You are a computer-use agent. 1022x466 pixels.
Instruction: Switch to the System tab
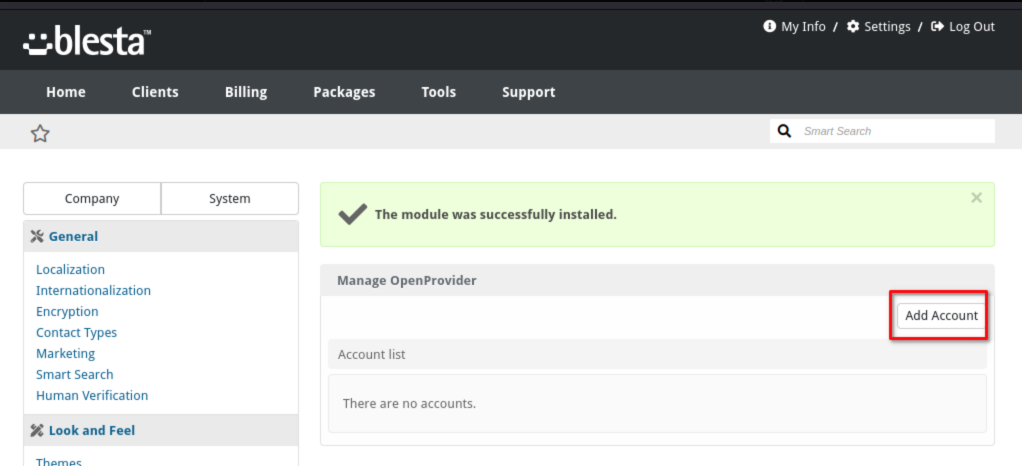pos(229,199)
